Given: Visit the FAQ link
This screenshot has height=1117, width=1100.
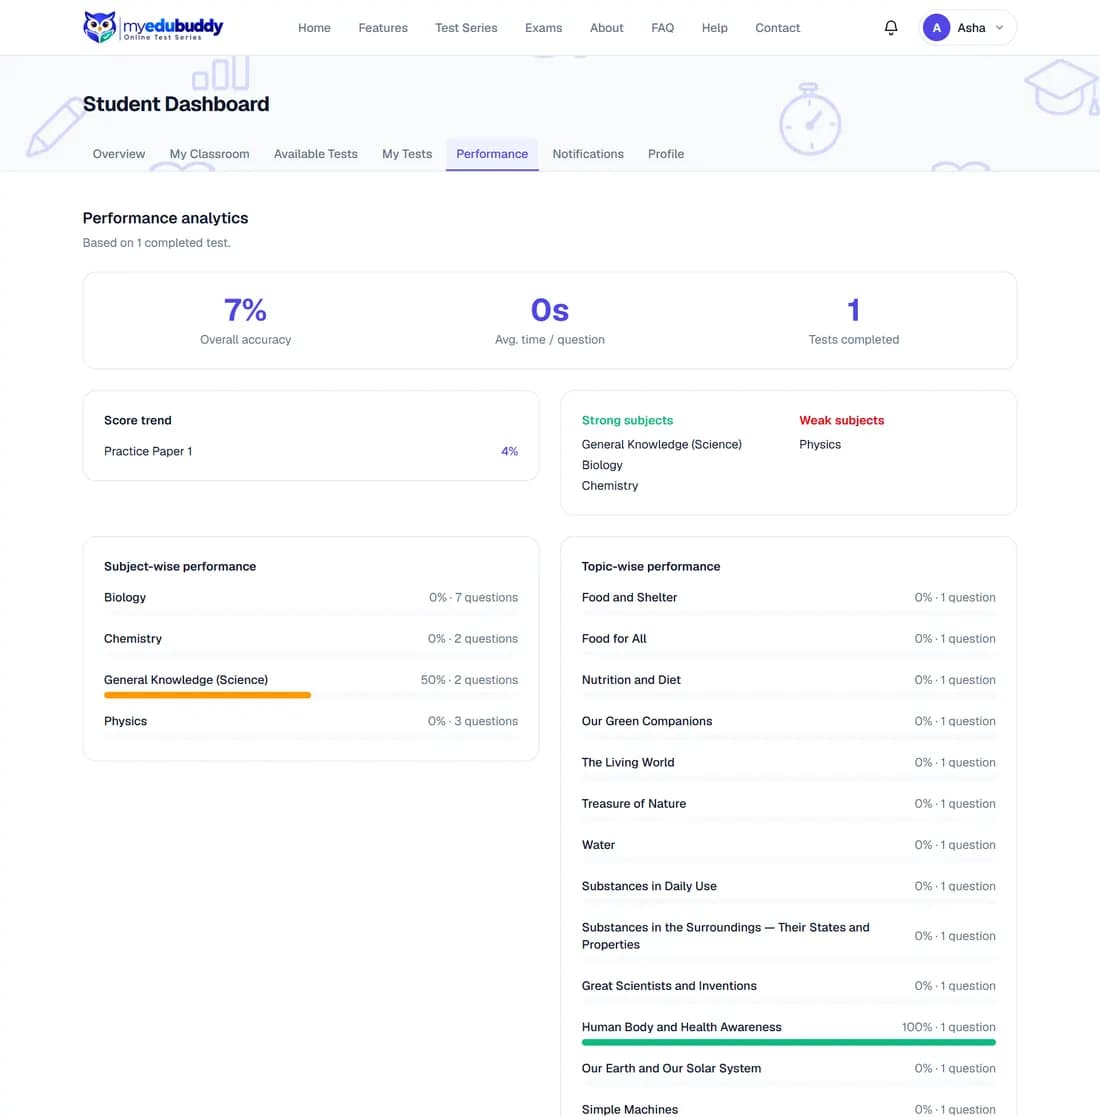Looking at the screenshot, I should tap(663, 28).
